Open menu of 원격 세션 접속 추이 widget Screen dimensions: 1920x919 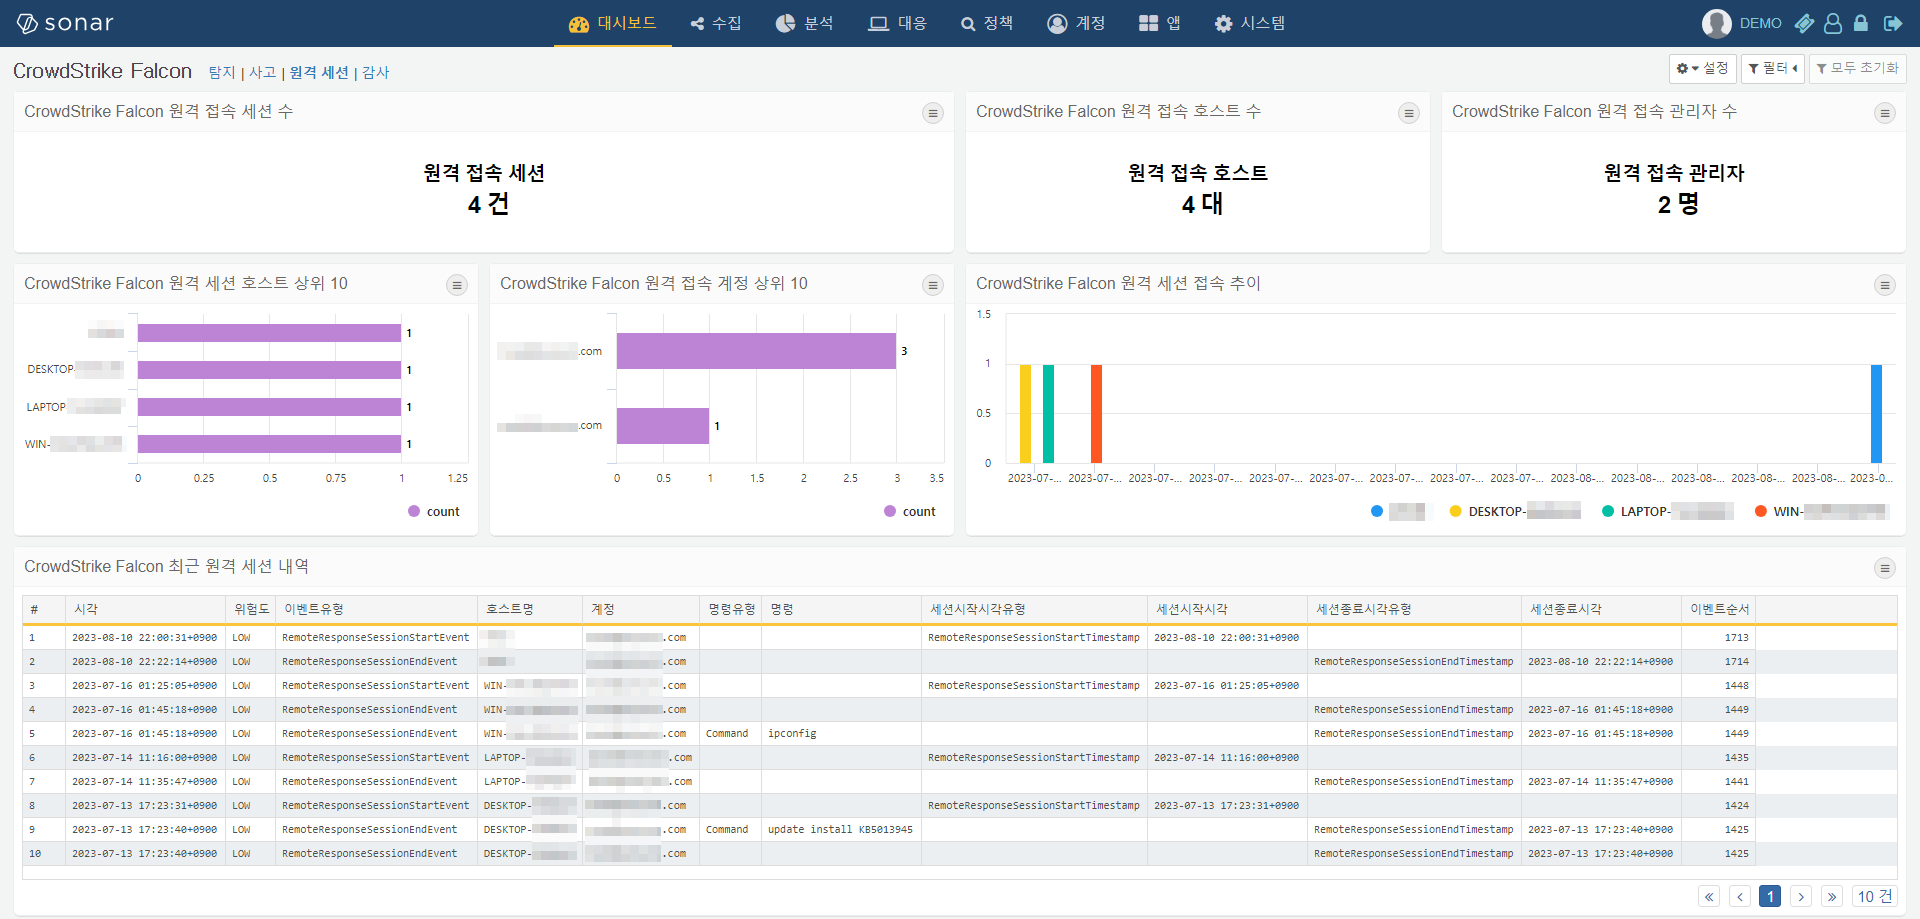coord(1885,285)
